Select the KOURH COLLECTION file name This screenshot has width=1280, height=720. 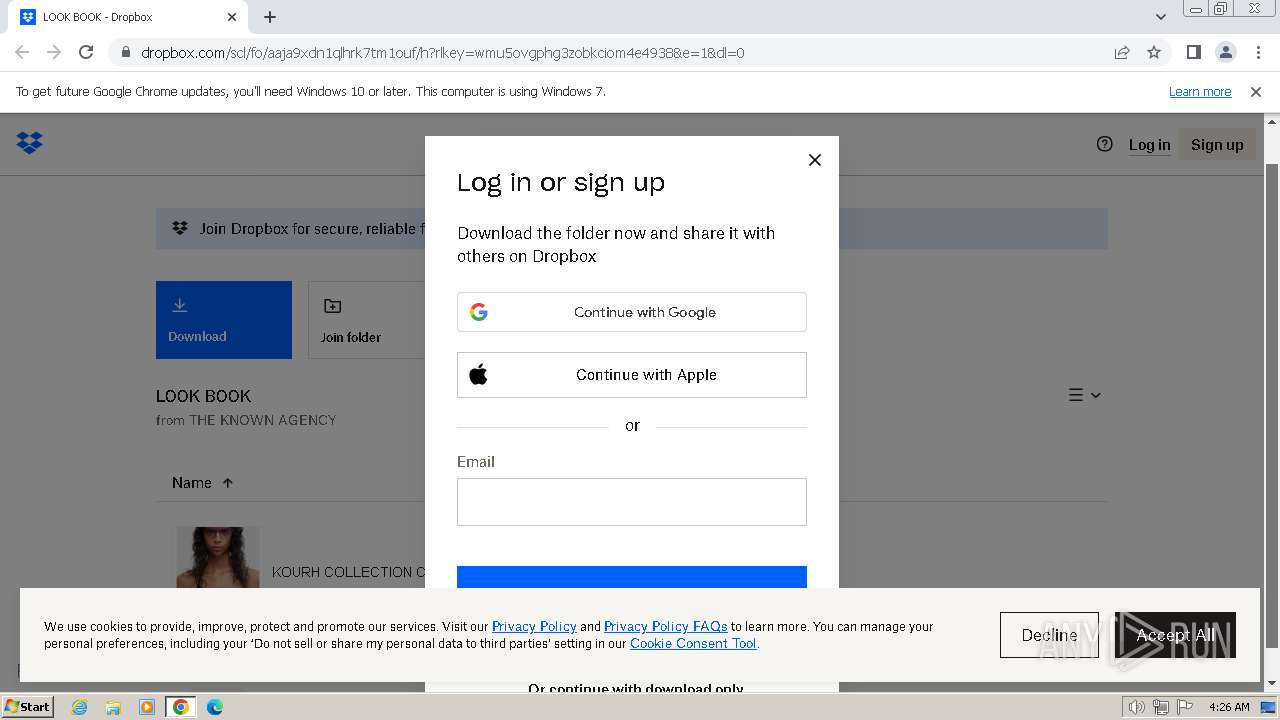348,572
